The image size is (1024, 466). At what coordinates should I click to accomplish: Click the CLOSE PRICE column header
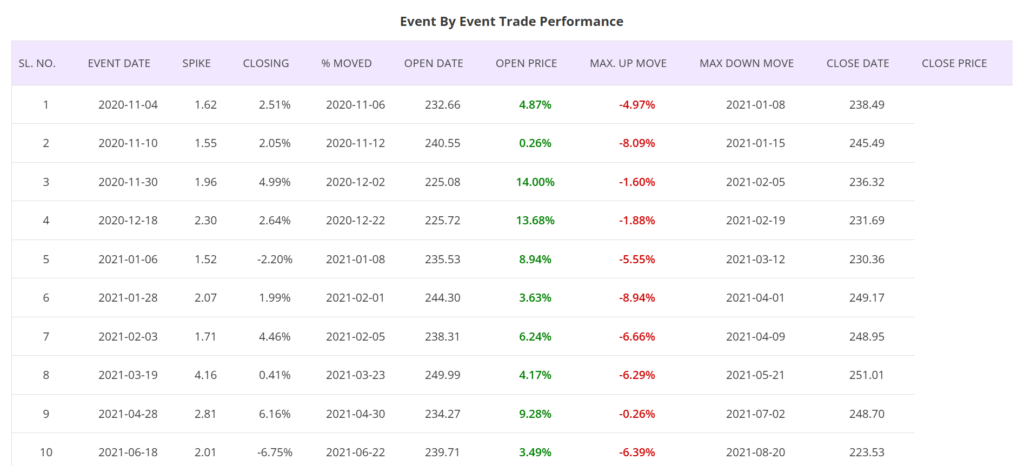[954, 63]
